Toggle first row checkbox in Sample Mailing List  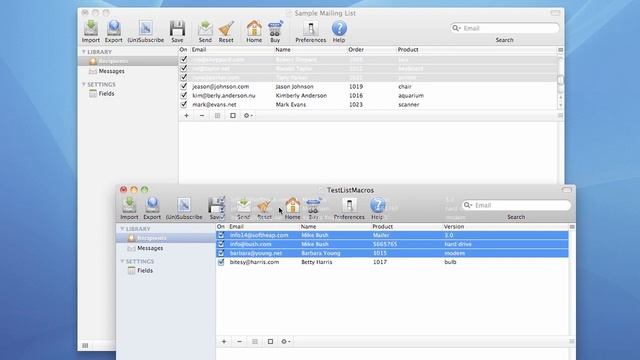click(184, 59)
